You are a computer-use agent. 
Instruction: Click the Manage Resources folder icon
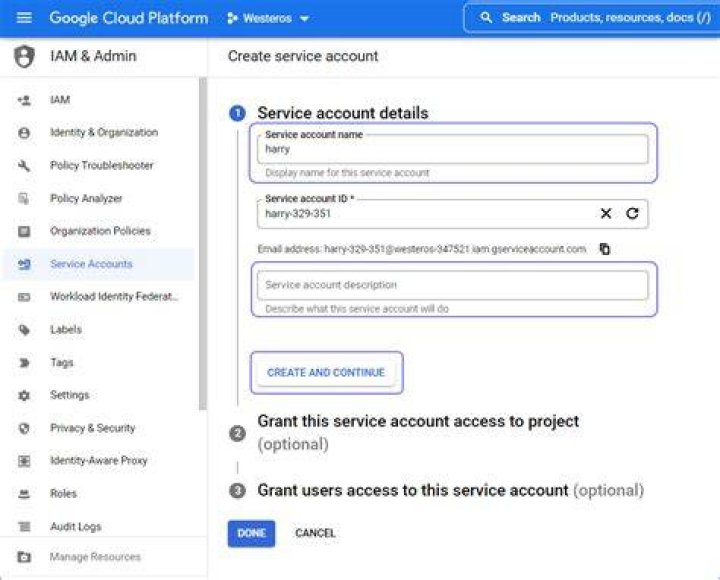(x=24, y=557)
